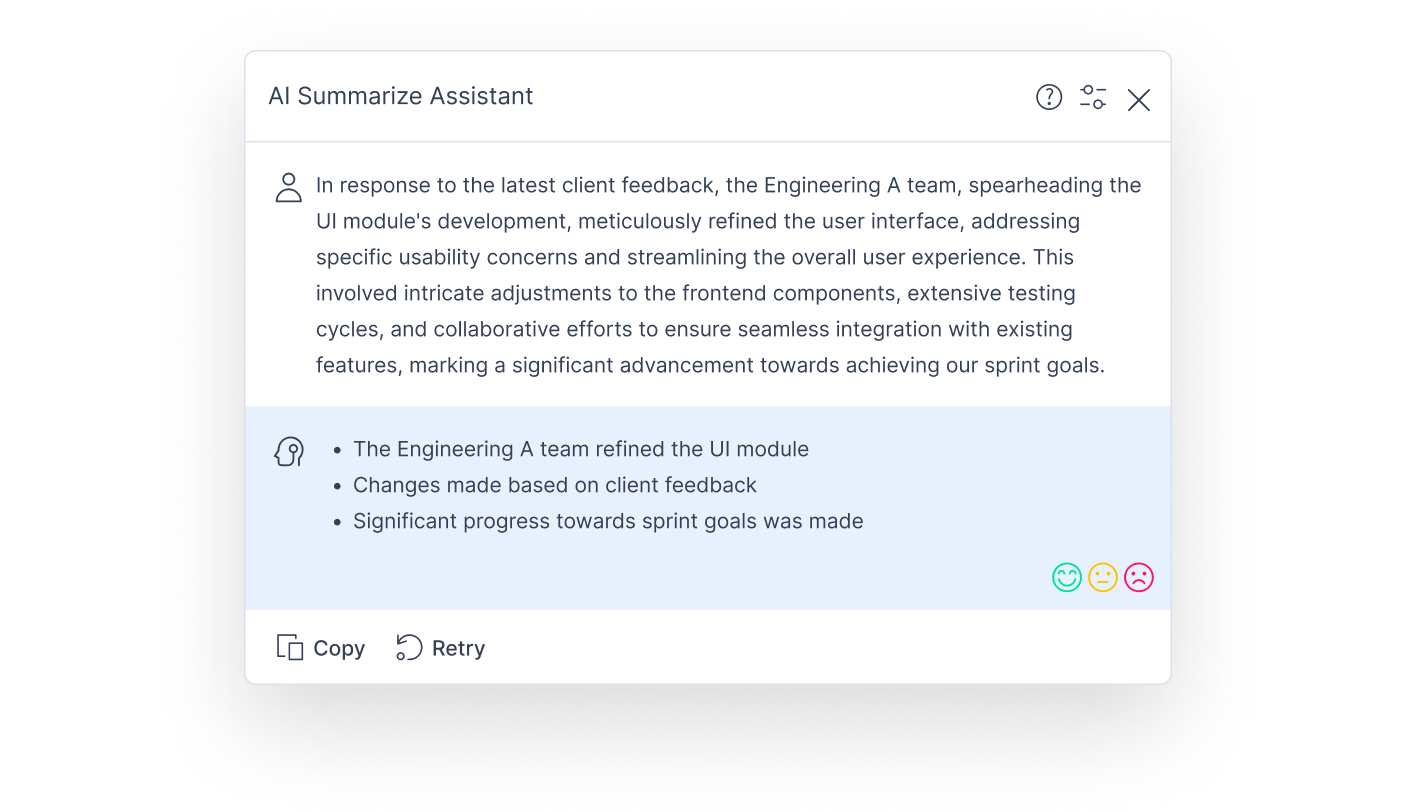
Task: Click the line starting "UI module's development"
Action: [698, 221]
